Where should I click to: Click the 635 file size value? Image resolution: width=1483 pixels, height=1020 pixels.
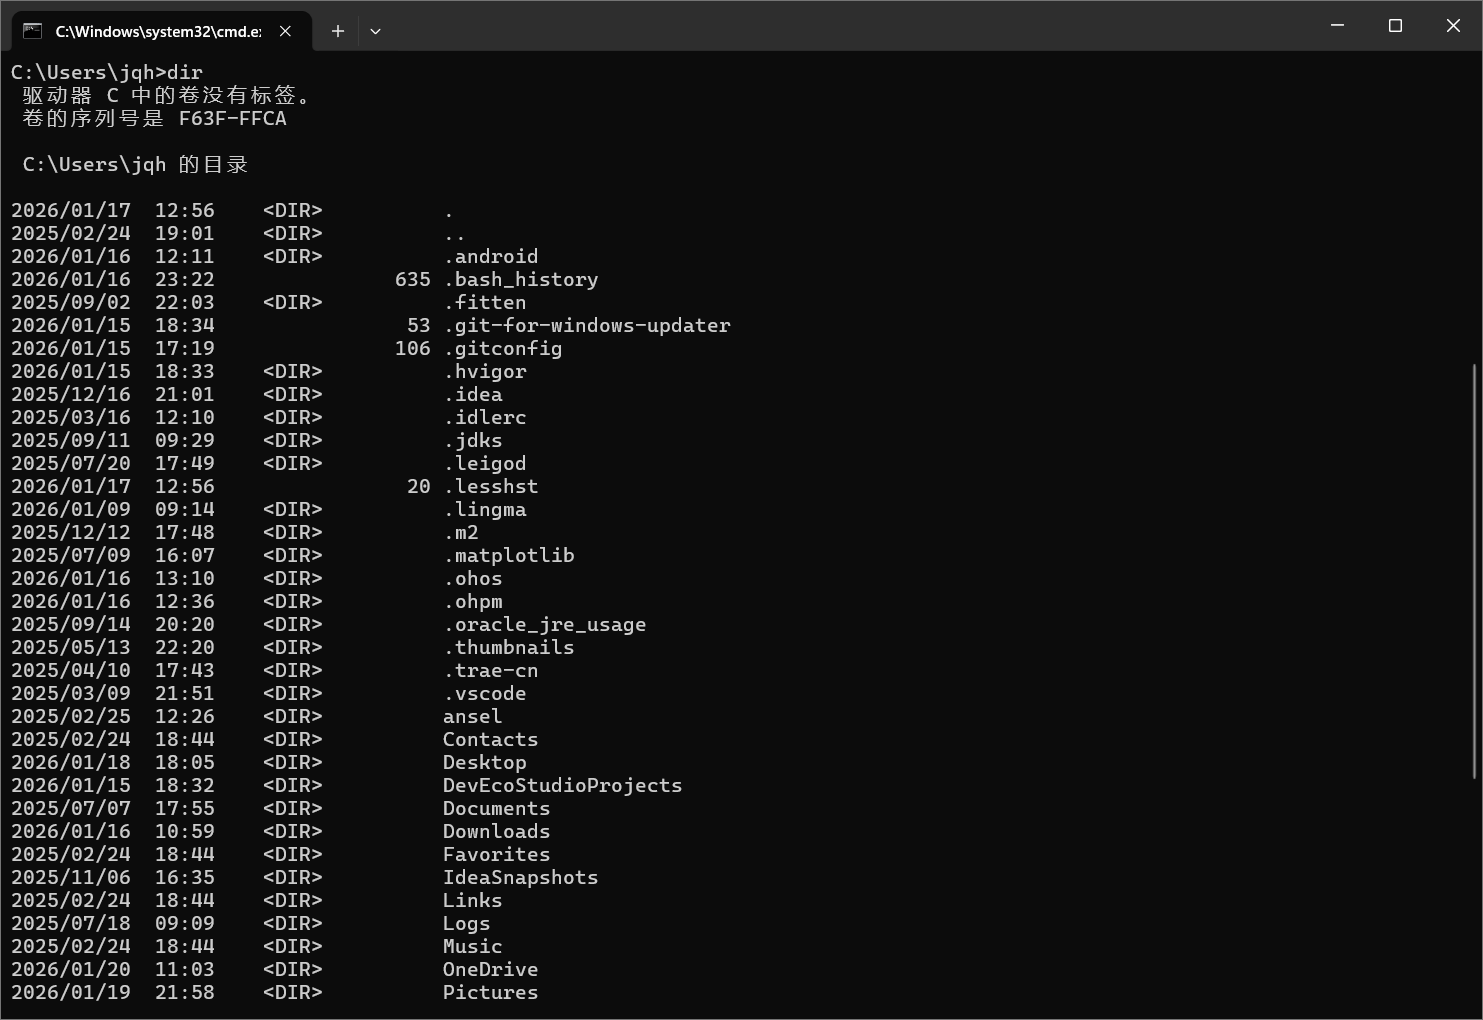(413, 279)
